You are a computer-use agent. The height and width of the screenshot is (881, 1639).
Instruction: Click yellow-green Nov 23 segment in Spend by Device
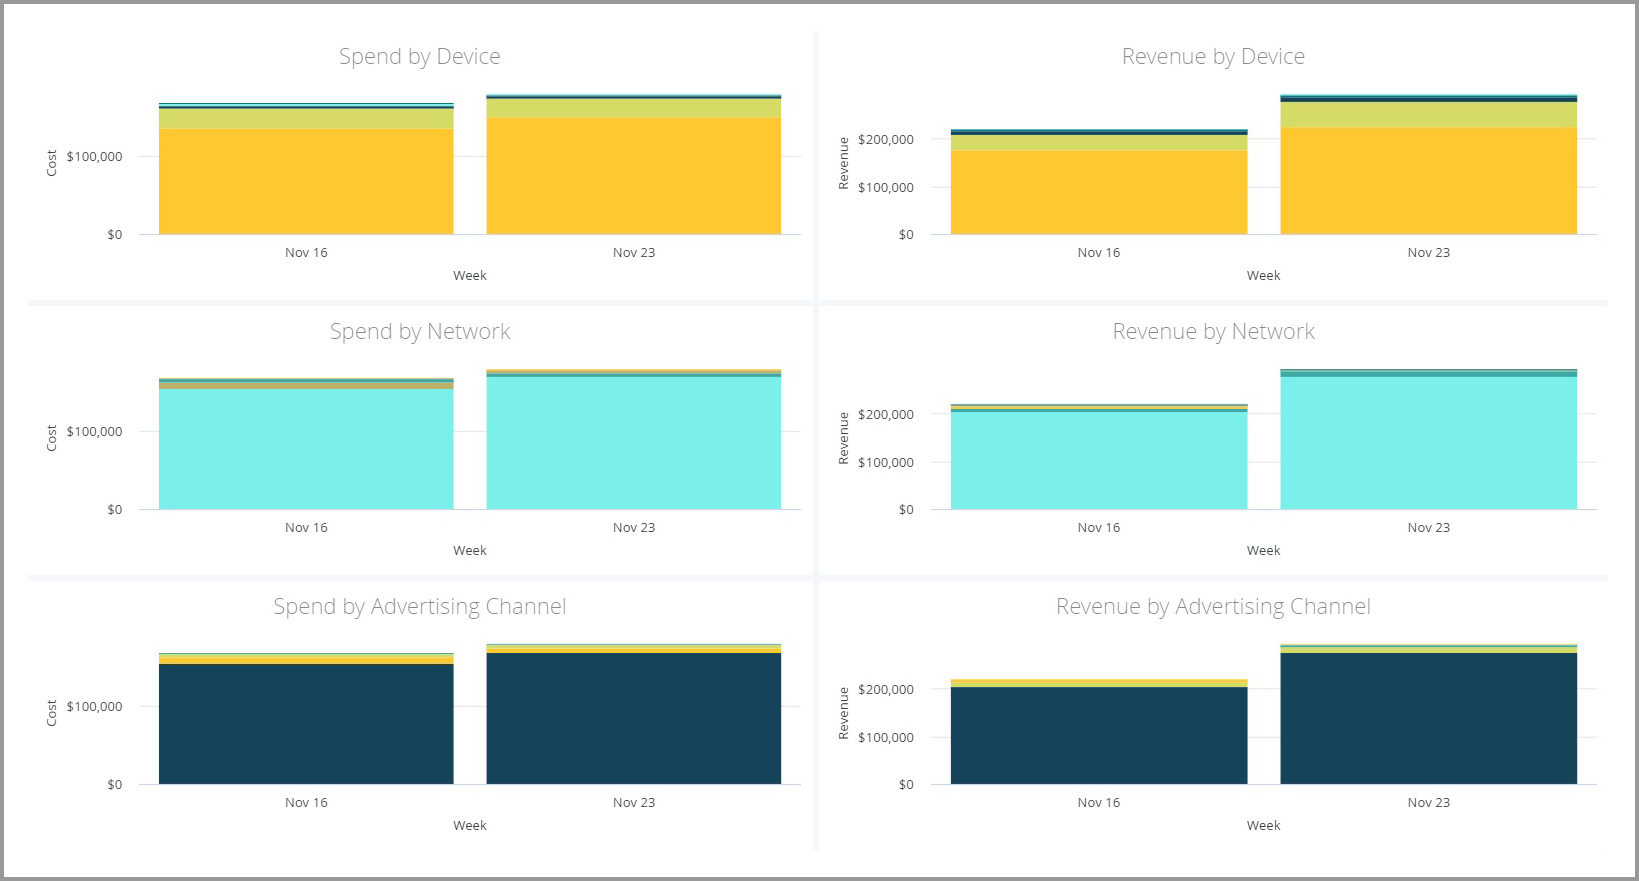634,108
